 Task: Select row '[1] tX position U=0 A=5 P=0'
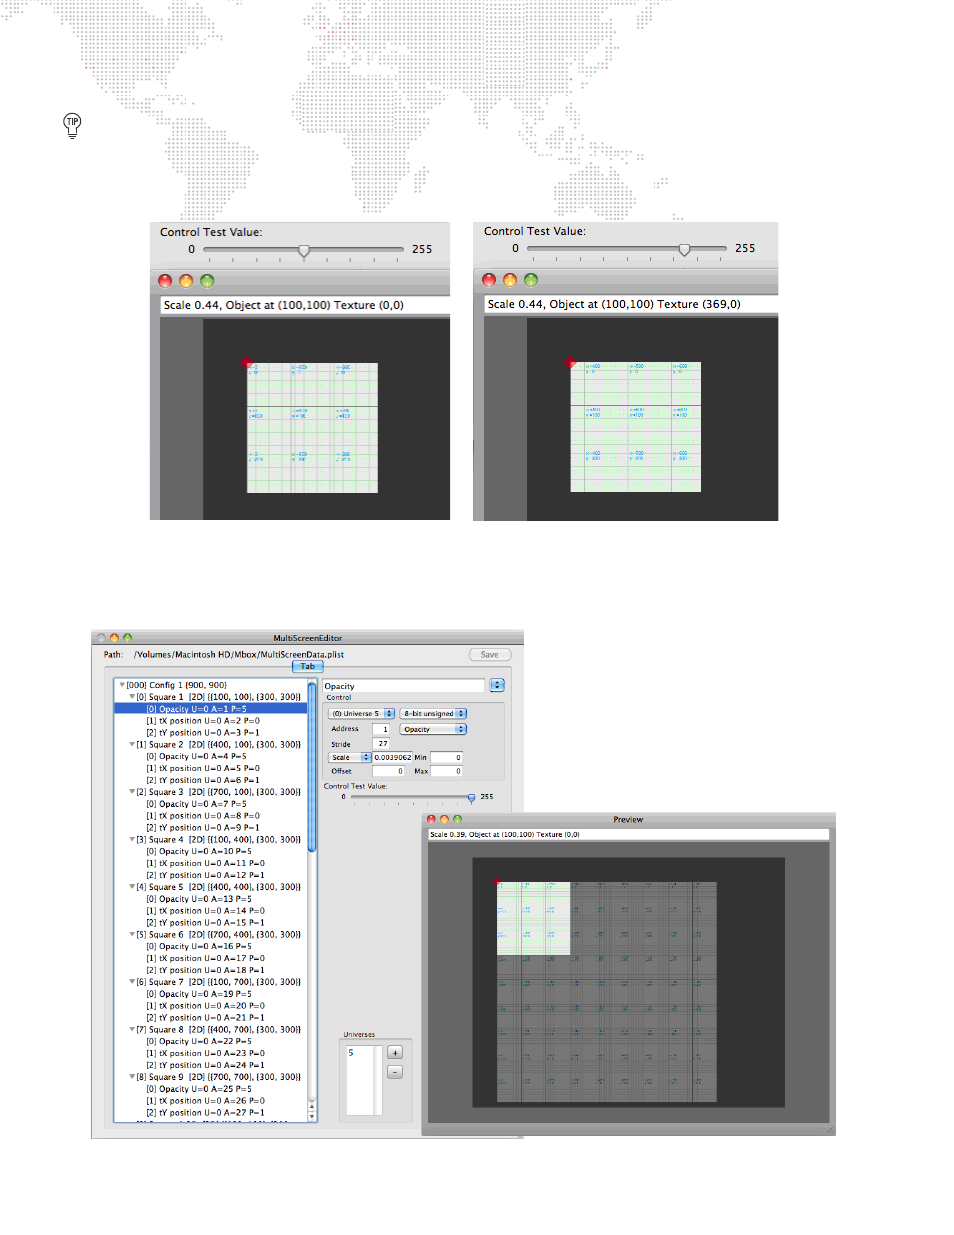211,768
